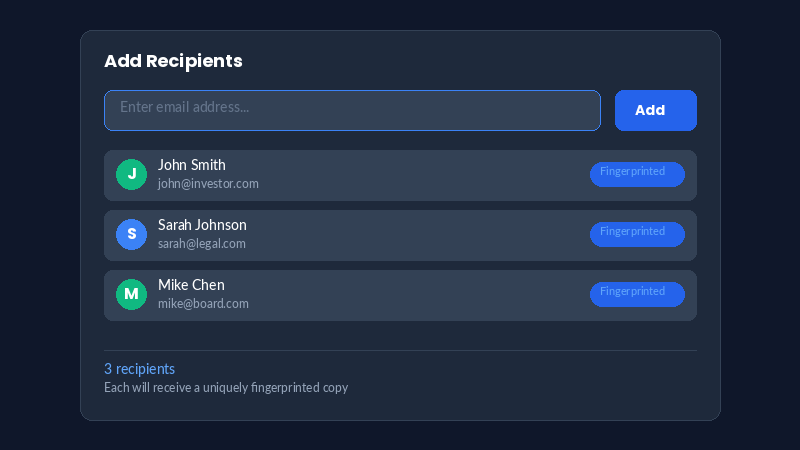The height and width of the screenshot is (450, 800).
Task: Click John Smith's green J avatar
Action: (132, 175)
